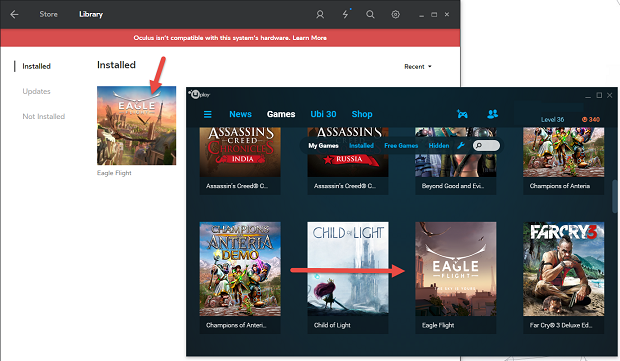Viewport: 620px width, 361px height.
Task: Open Eagle Flight thumbnail in Oculus library
Action: tap(136, 125)
